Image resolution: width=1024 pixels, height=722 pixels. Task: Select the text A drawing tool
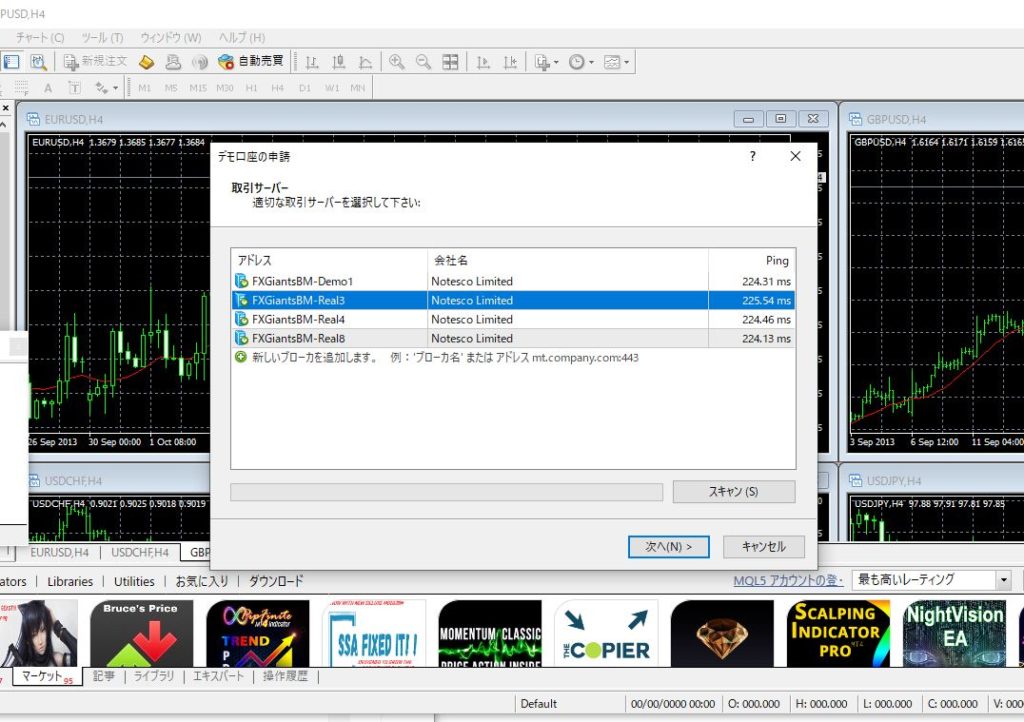48,87
